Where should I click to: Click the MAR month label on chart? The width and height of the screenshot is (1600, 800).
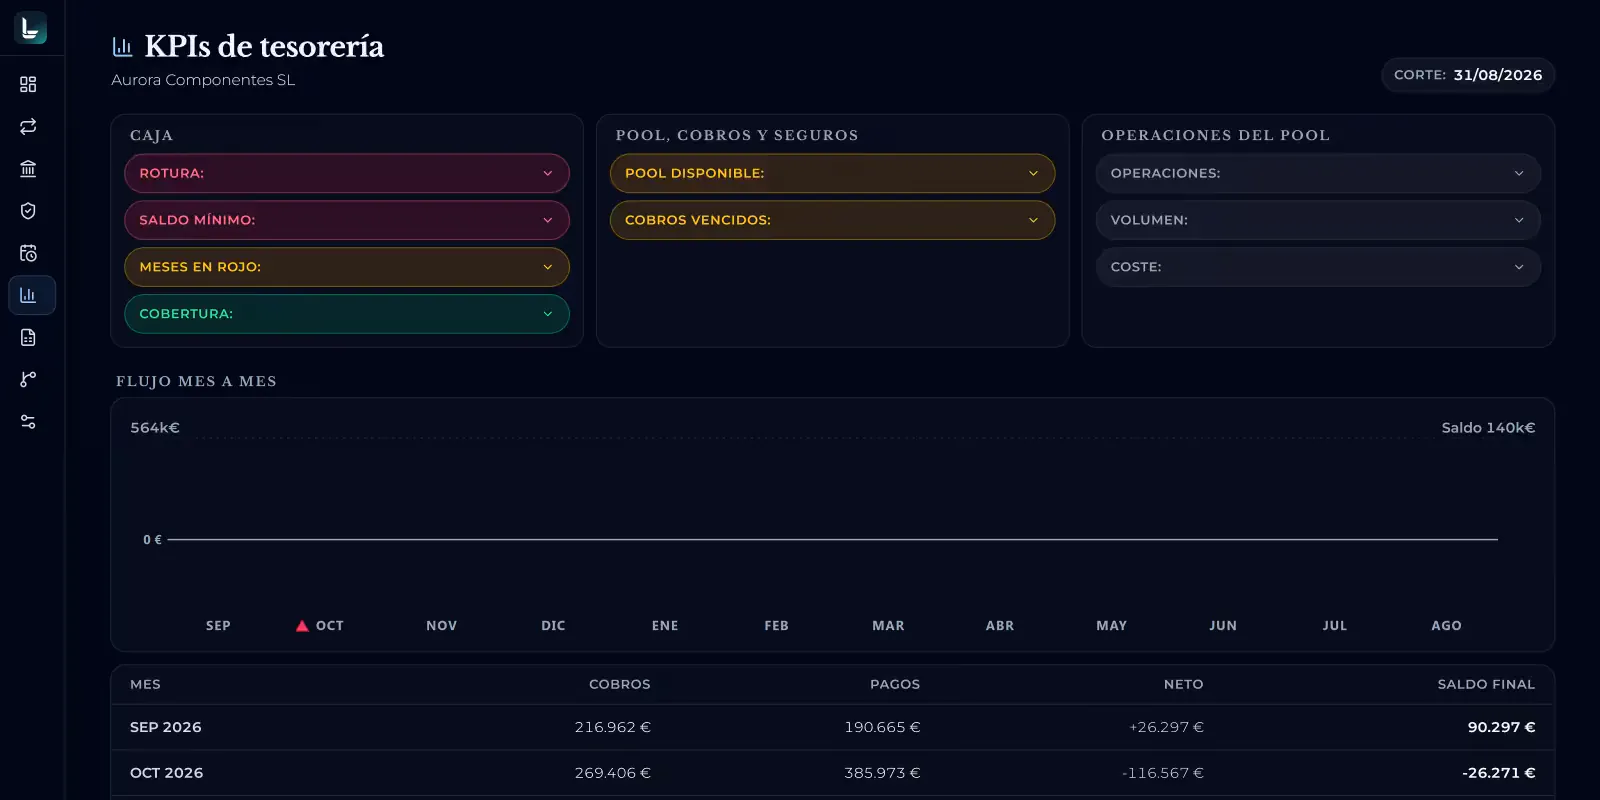[888, 626]
